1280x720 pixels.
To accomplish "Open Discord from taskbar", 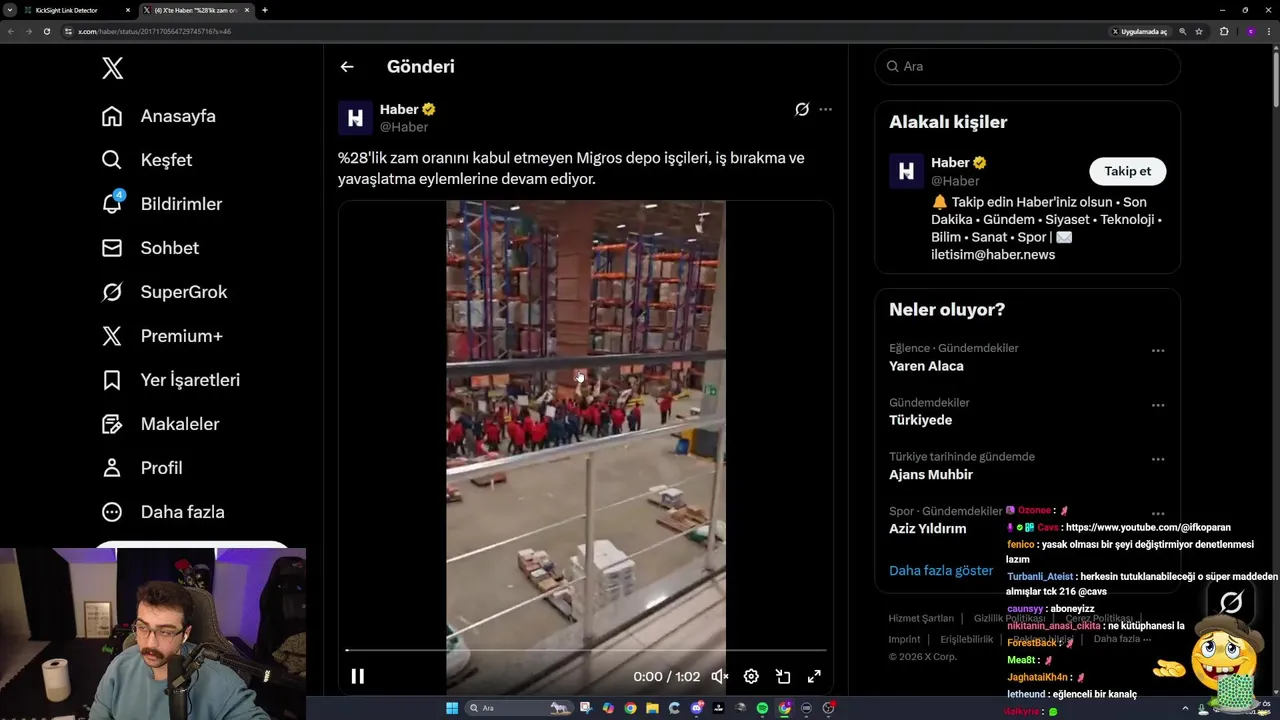I will 697,708.
